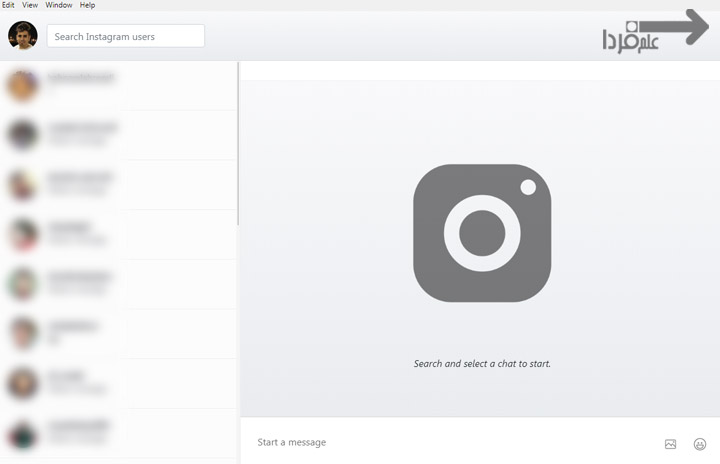Viewport: 720px width, 464px height.
Task: Focus the Search Instagram users field
Action: click(x=125, y=36)
